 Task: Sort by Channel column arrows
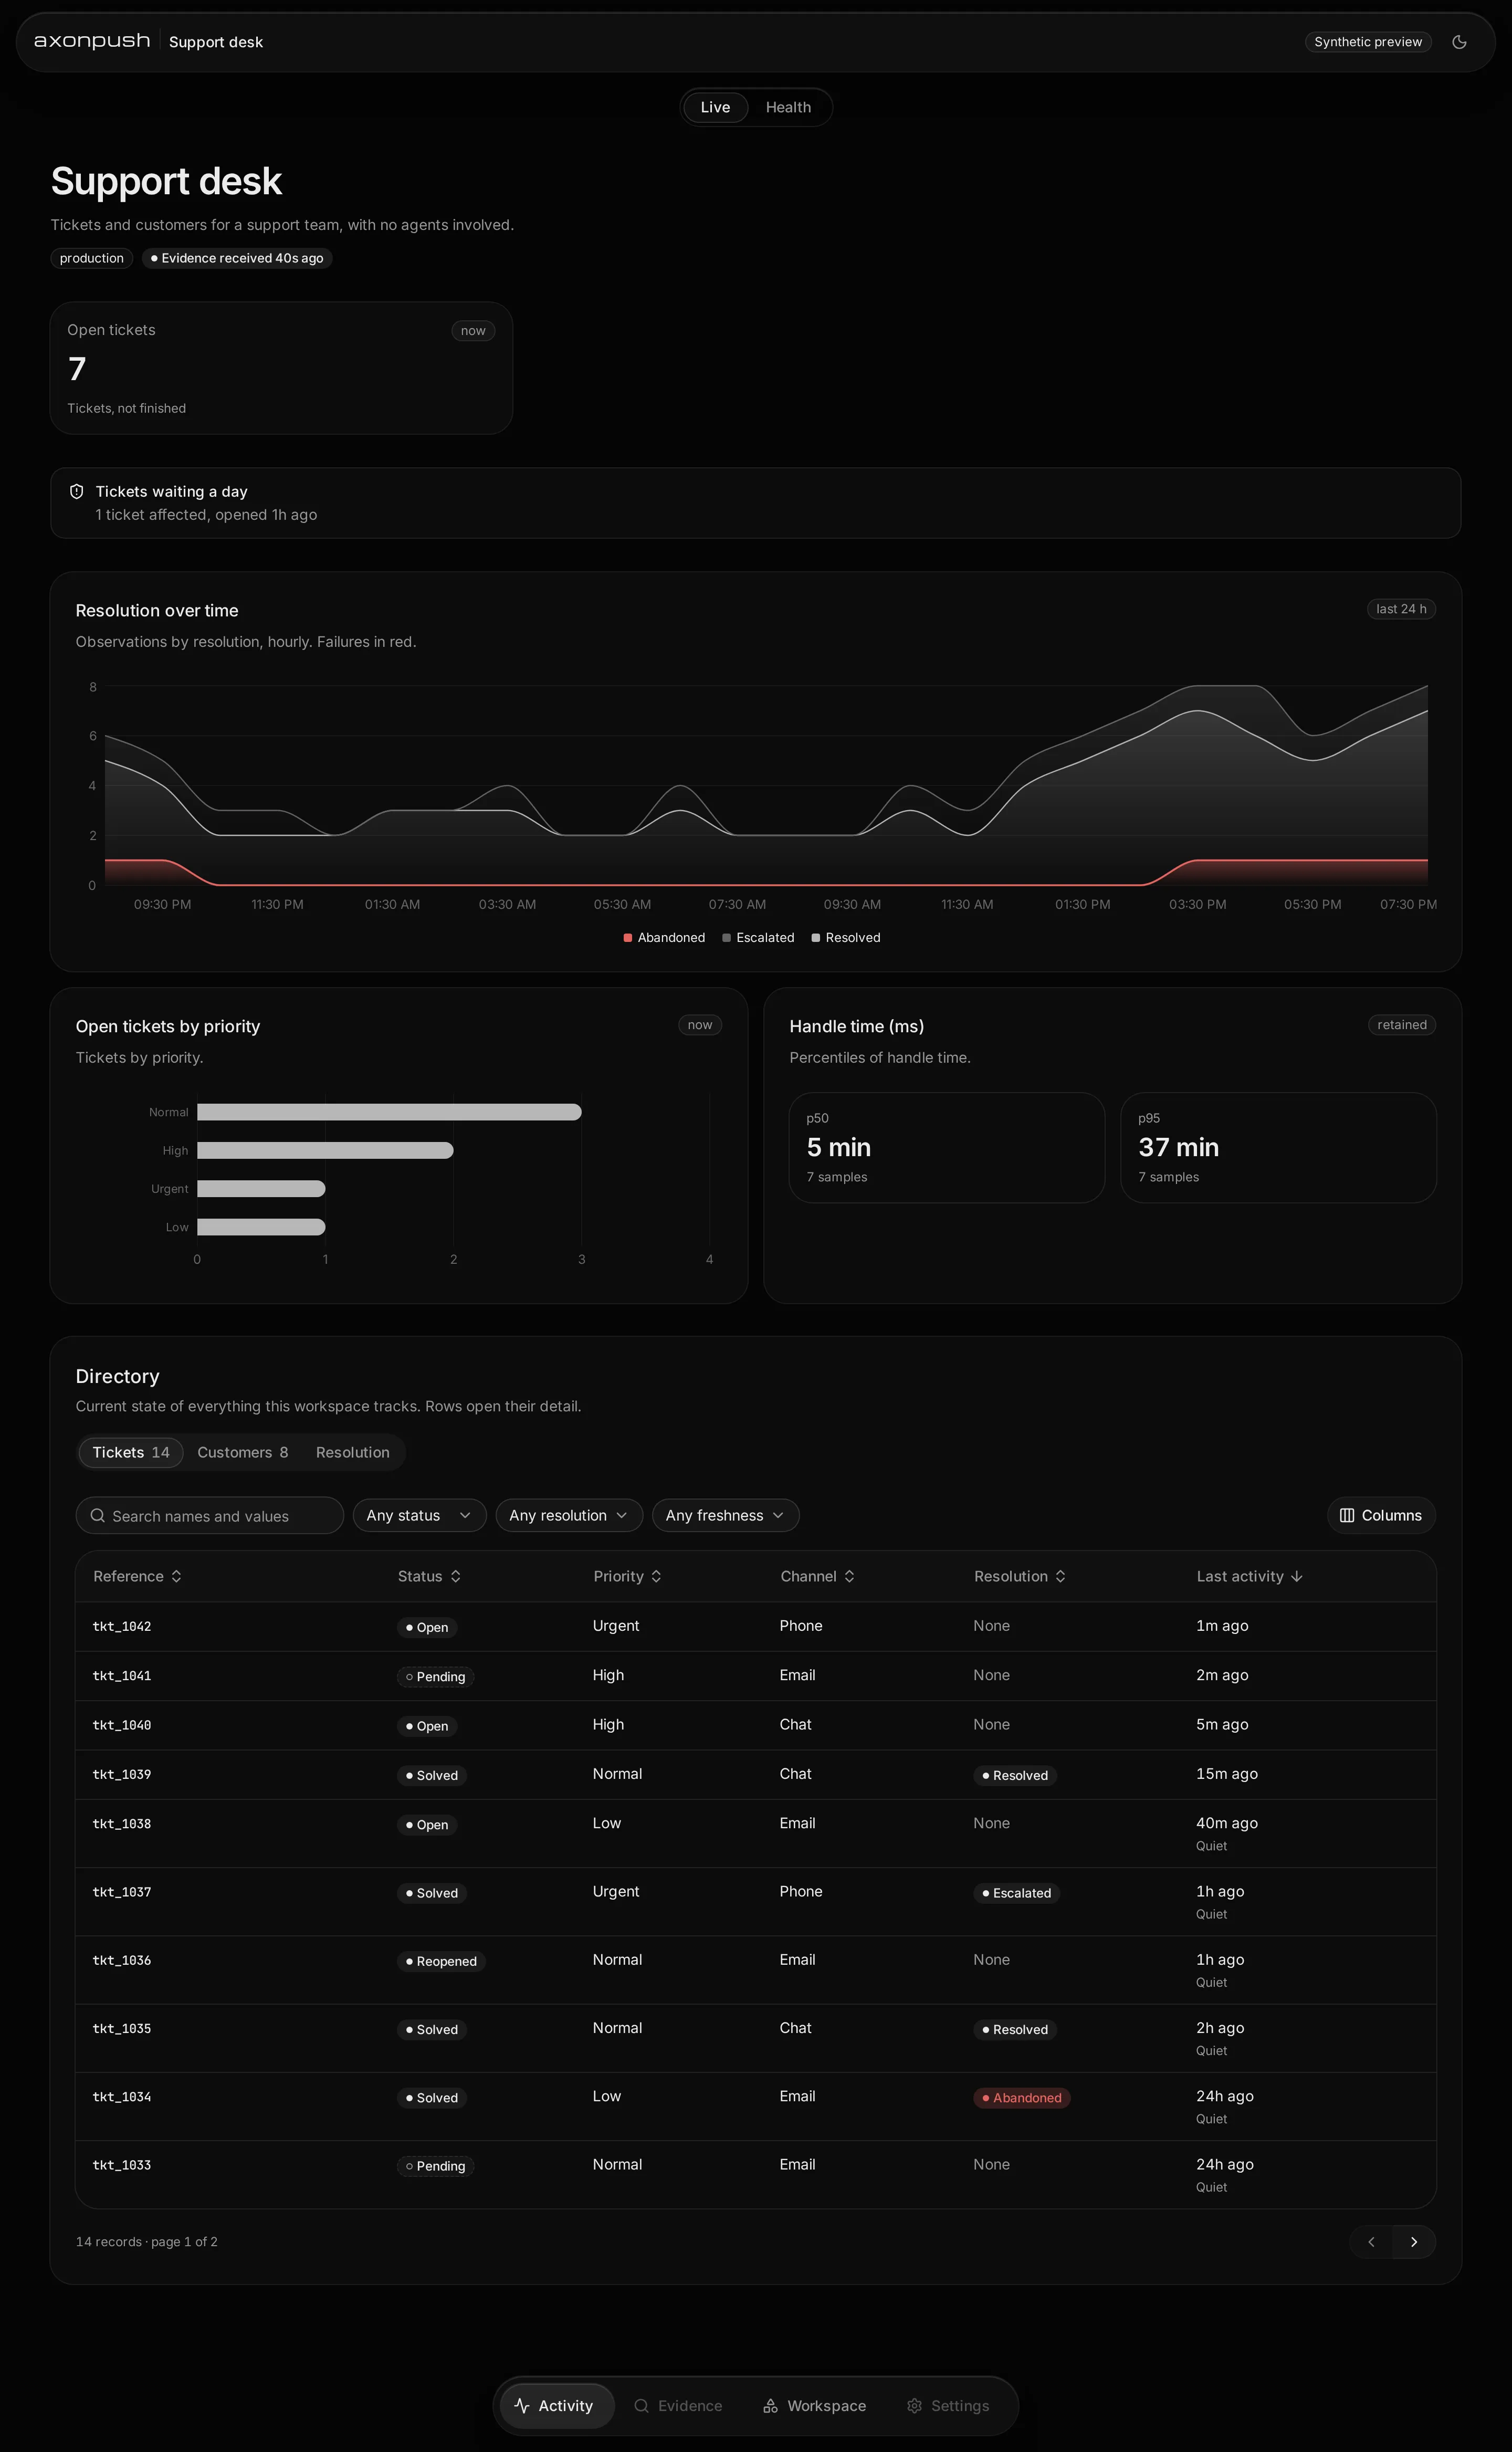(x=849, y=1576)
